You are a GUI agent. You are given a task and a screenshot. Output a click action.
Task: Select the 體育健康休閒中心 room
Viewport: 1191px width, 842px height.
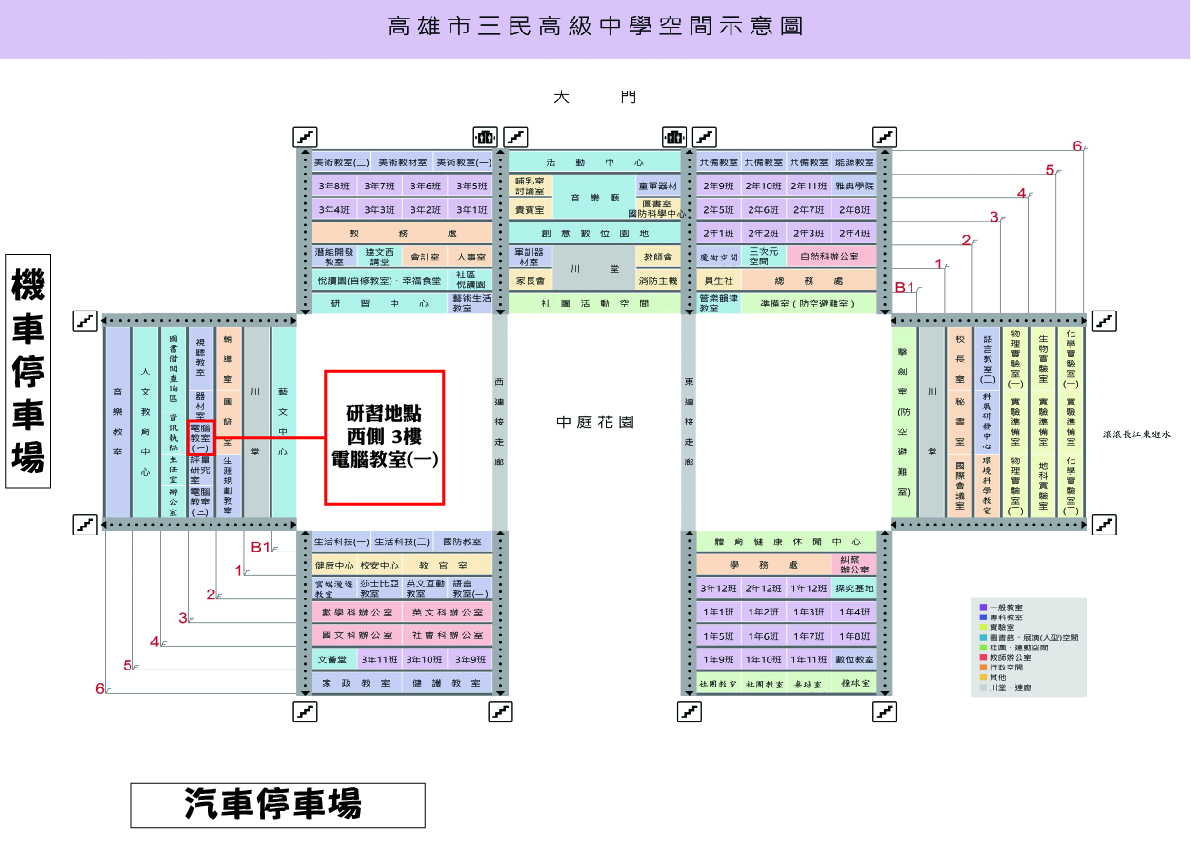[786, 542]
